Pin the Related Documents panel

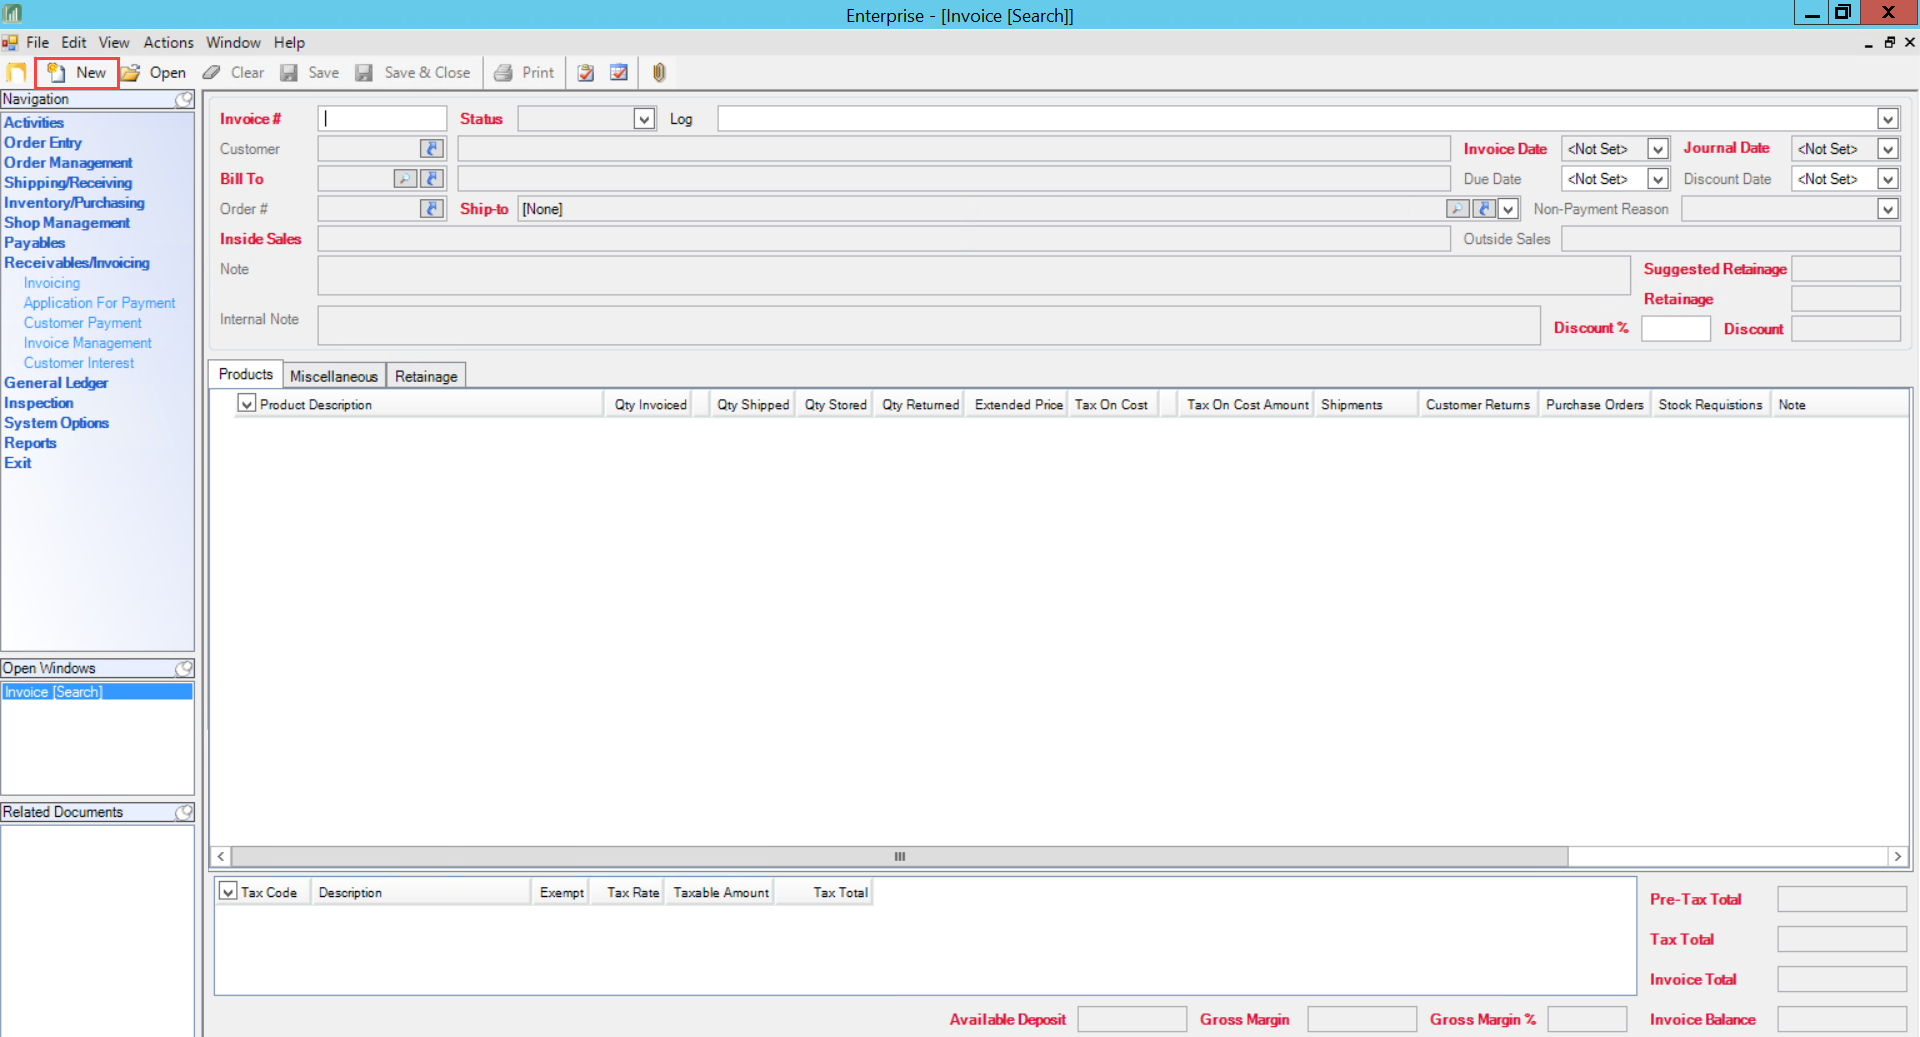(184, 812)
